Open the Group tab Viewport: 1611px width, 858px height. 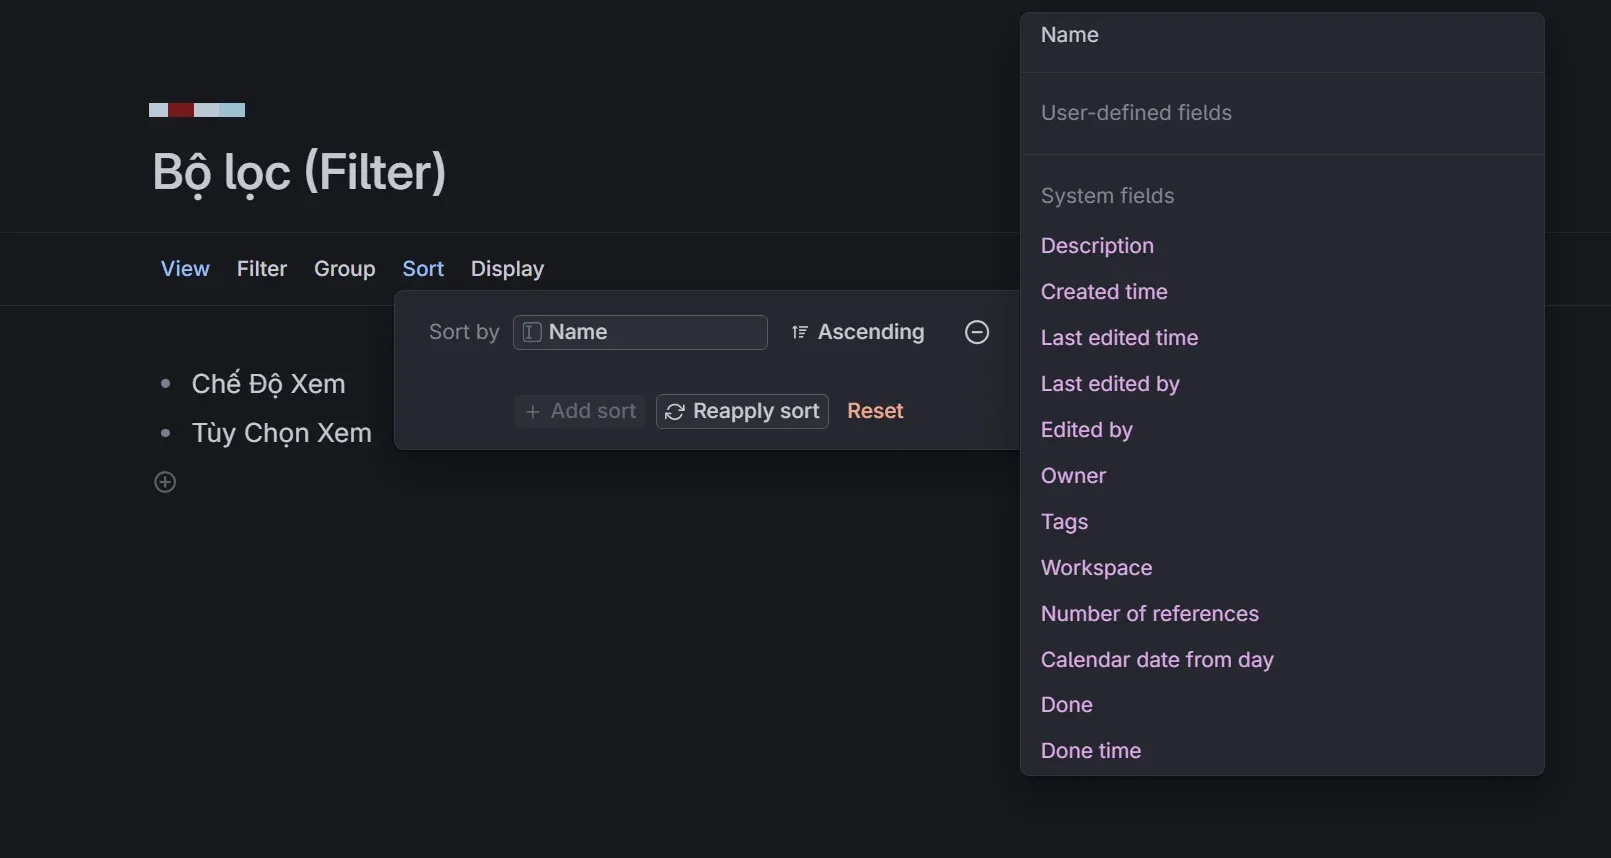345,269
